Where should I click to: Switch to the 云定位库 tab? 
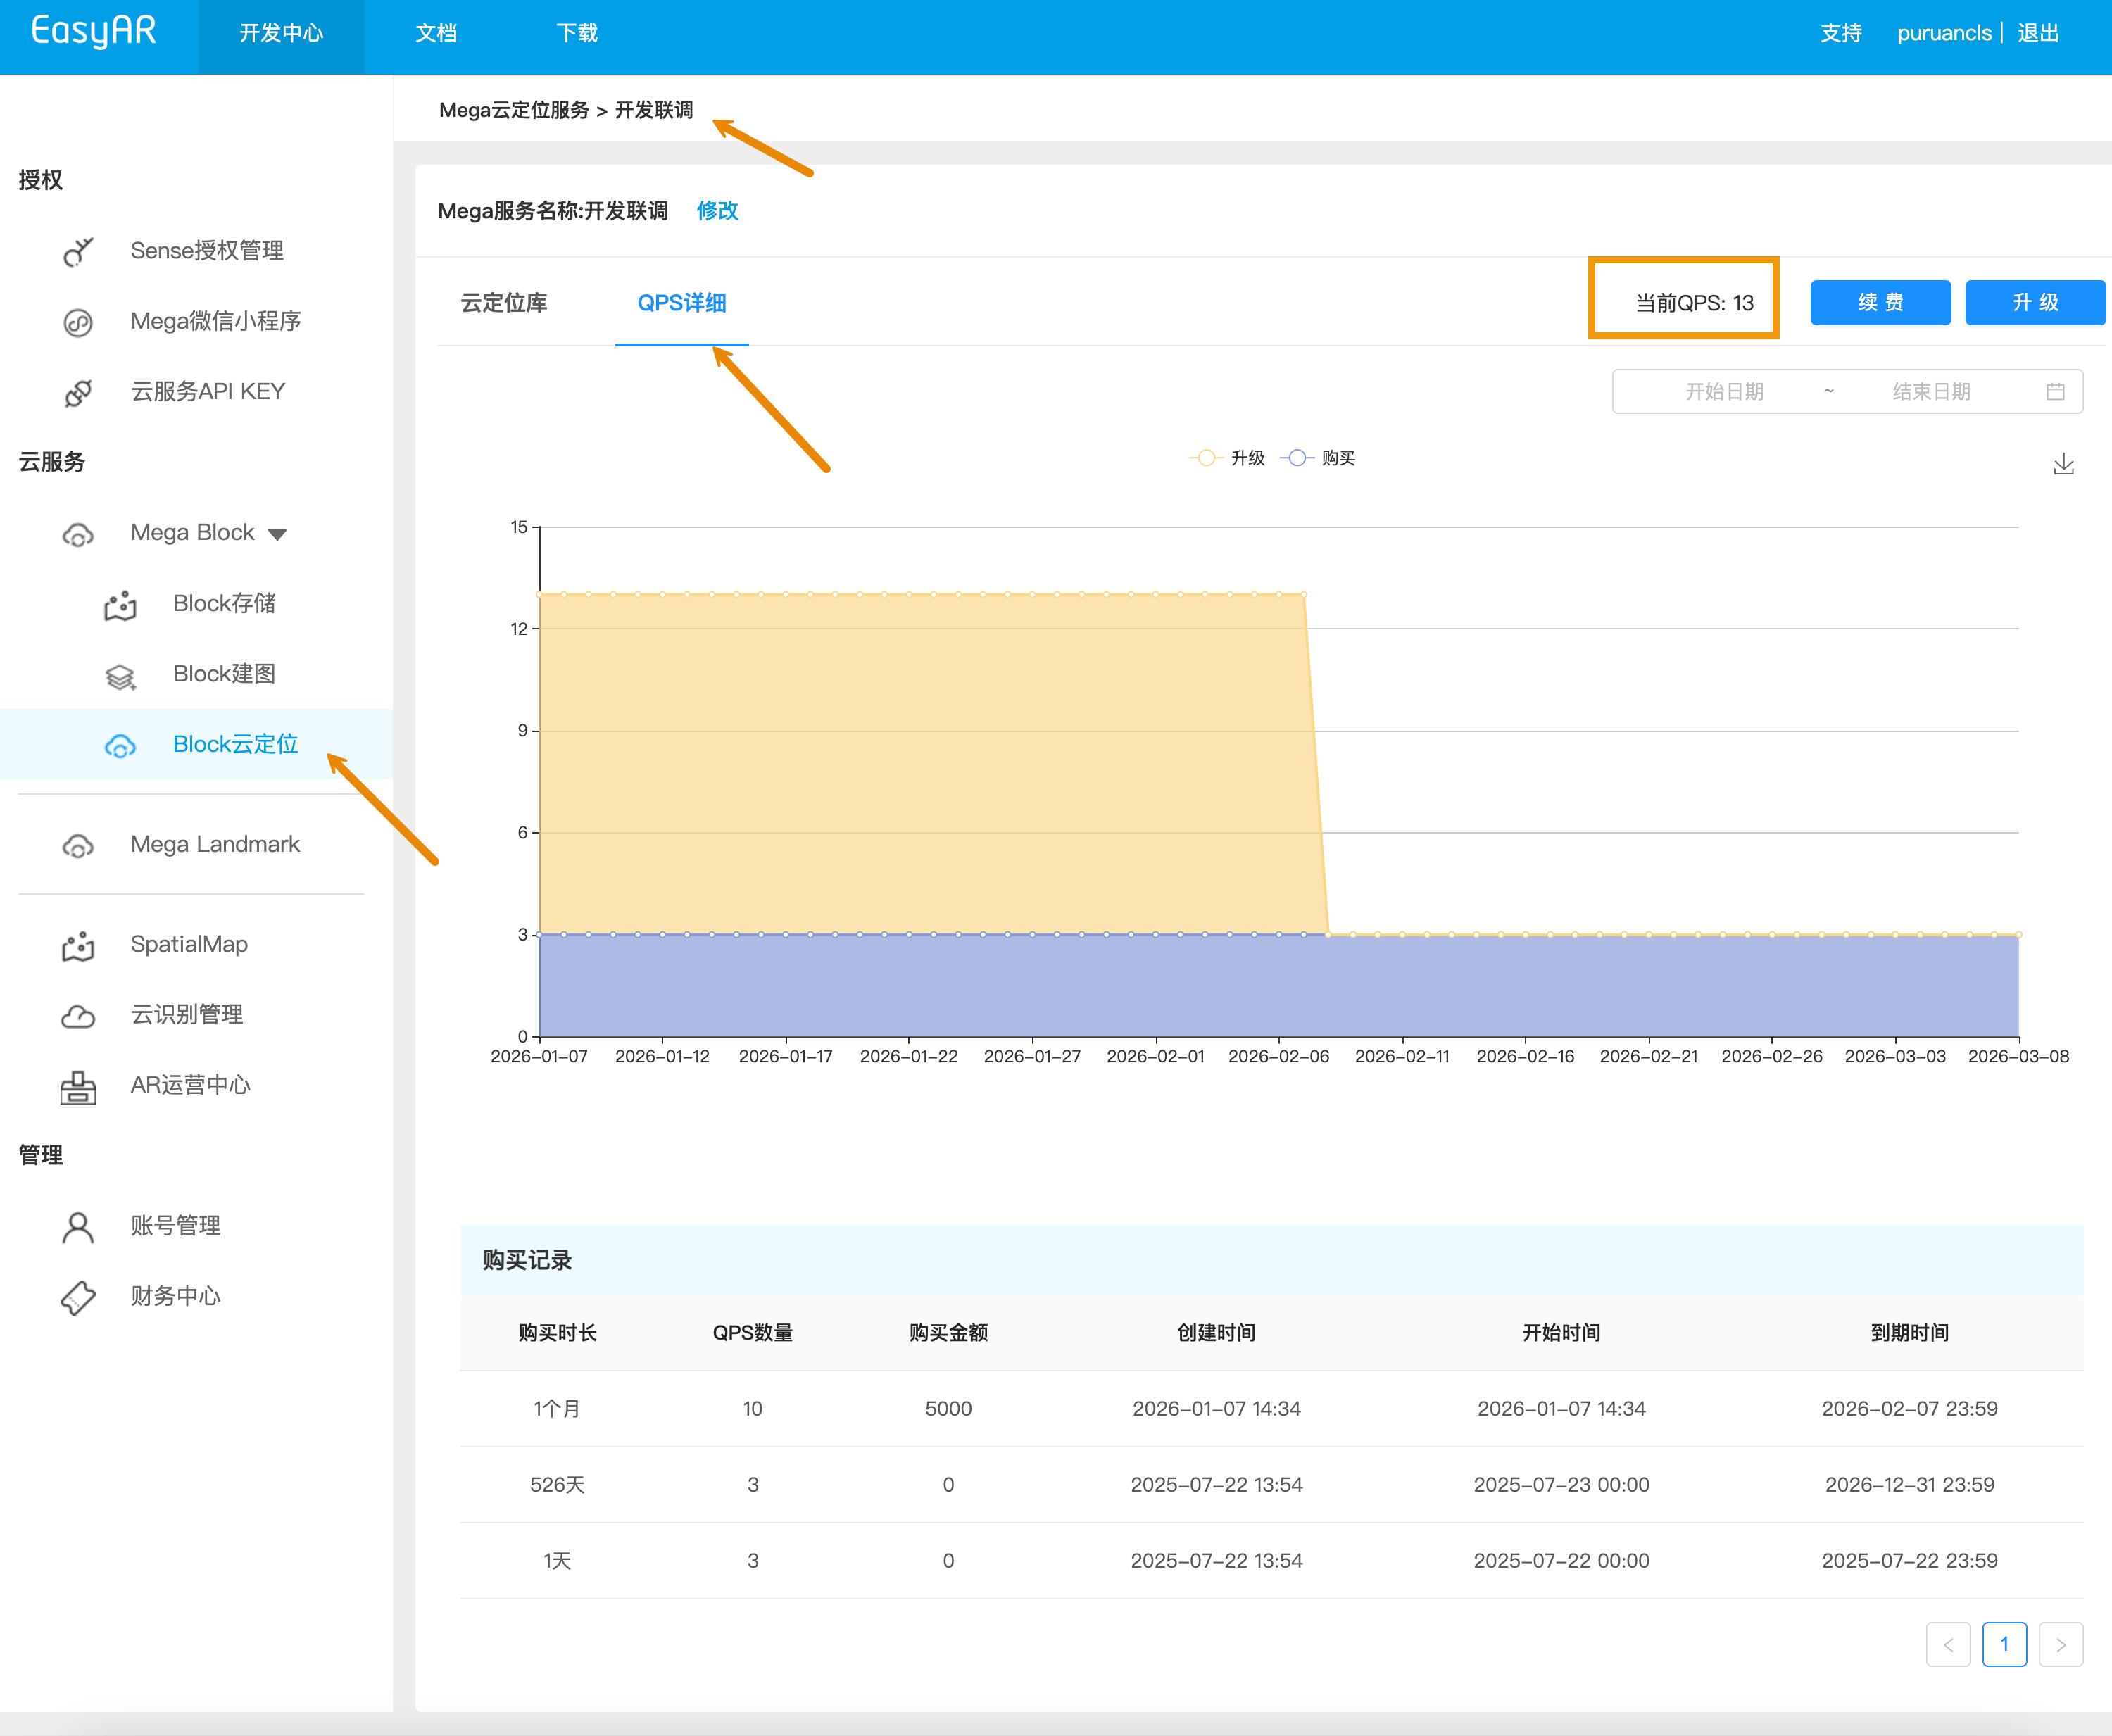click(503, 303)
